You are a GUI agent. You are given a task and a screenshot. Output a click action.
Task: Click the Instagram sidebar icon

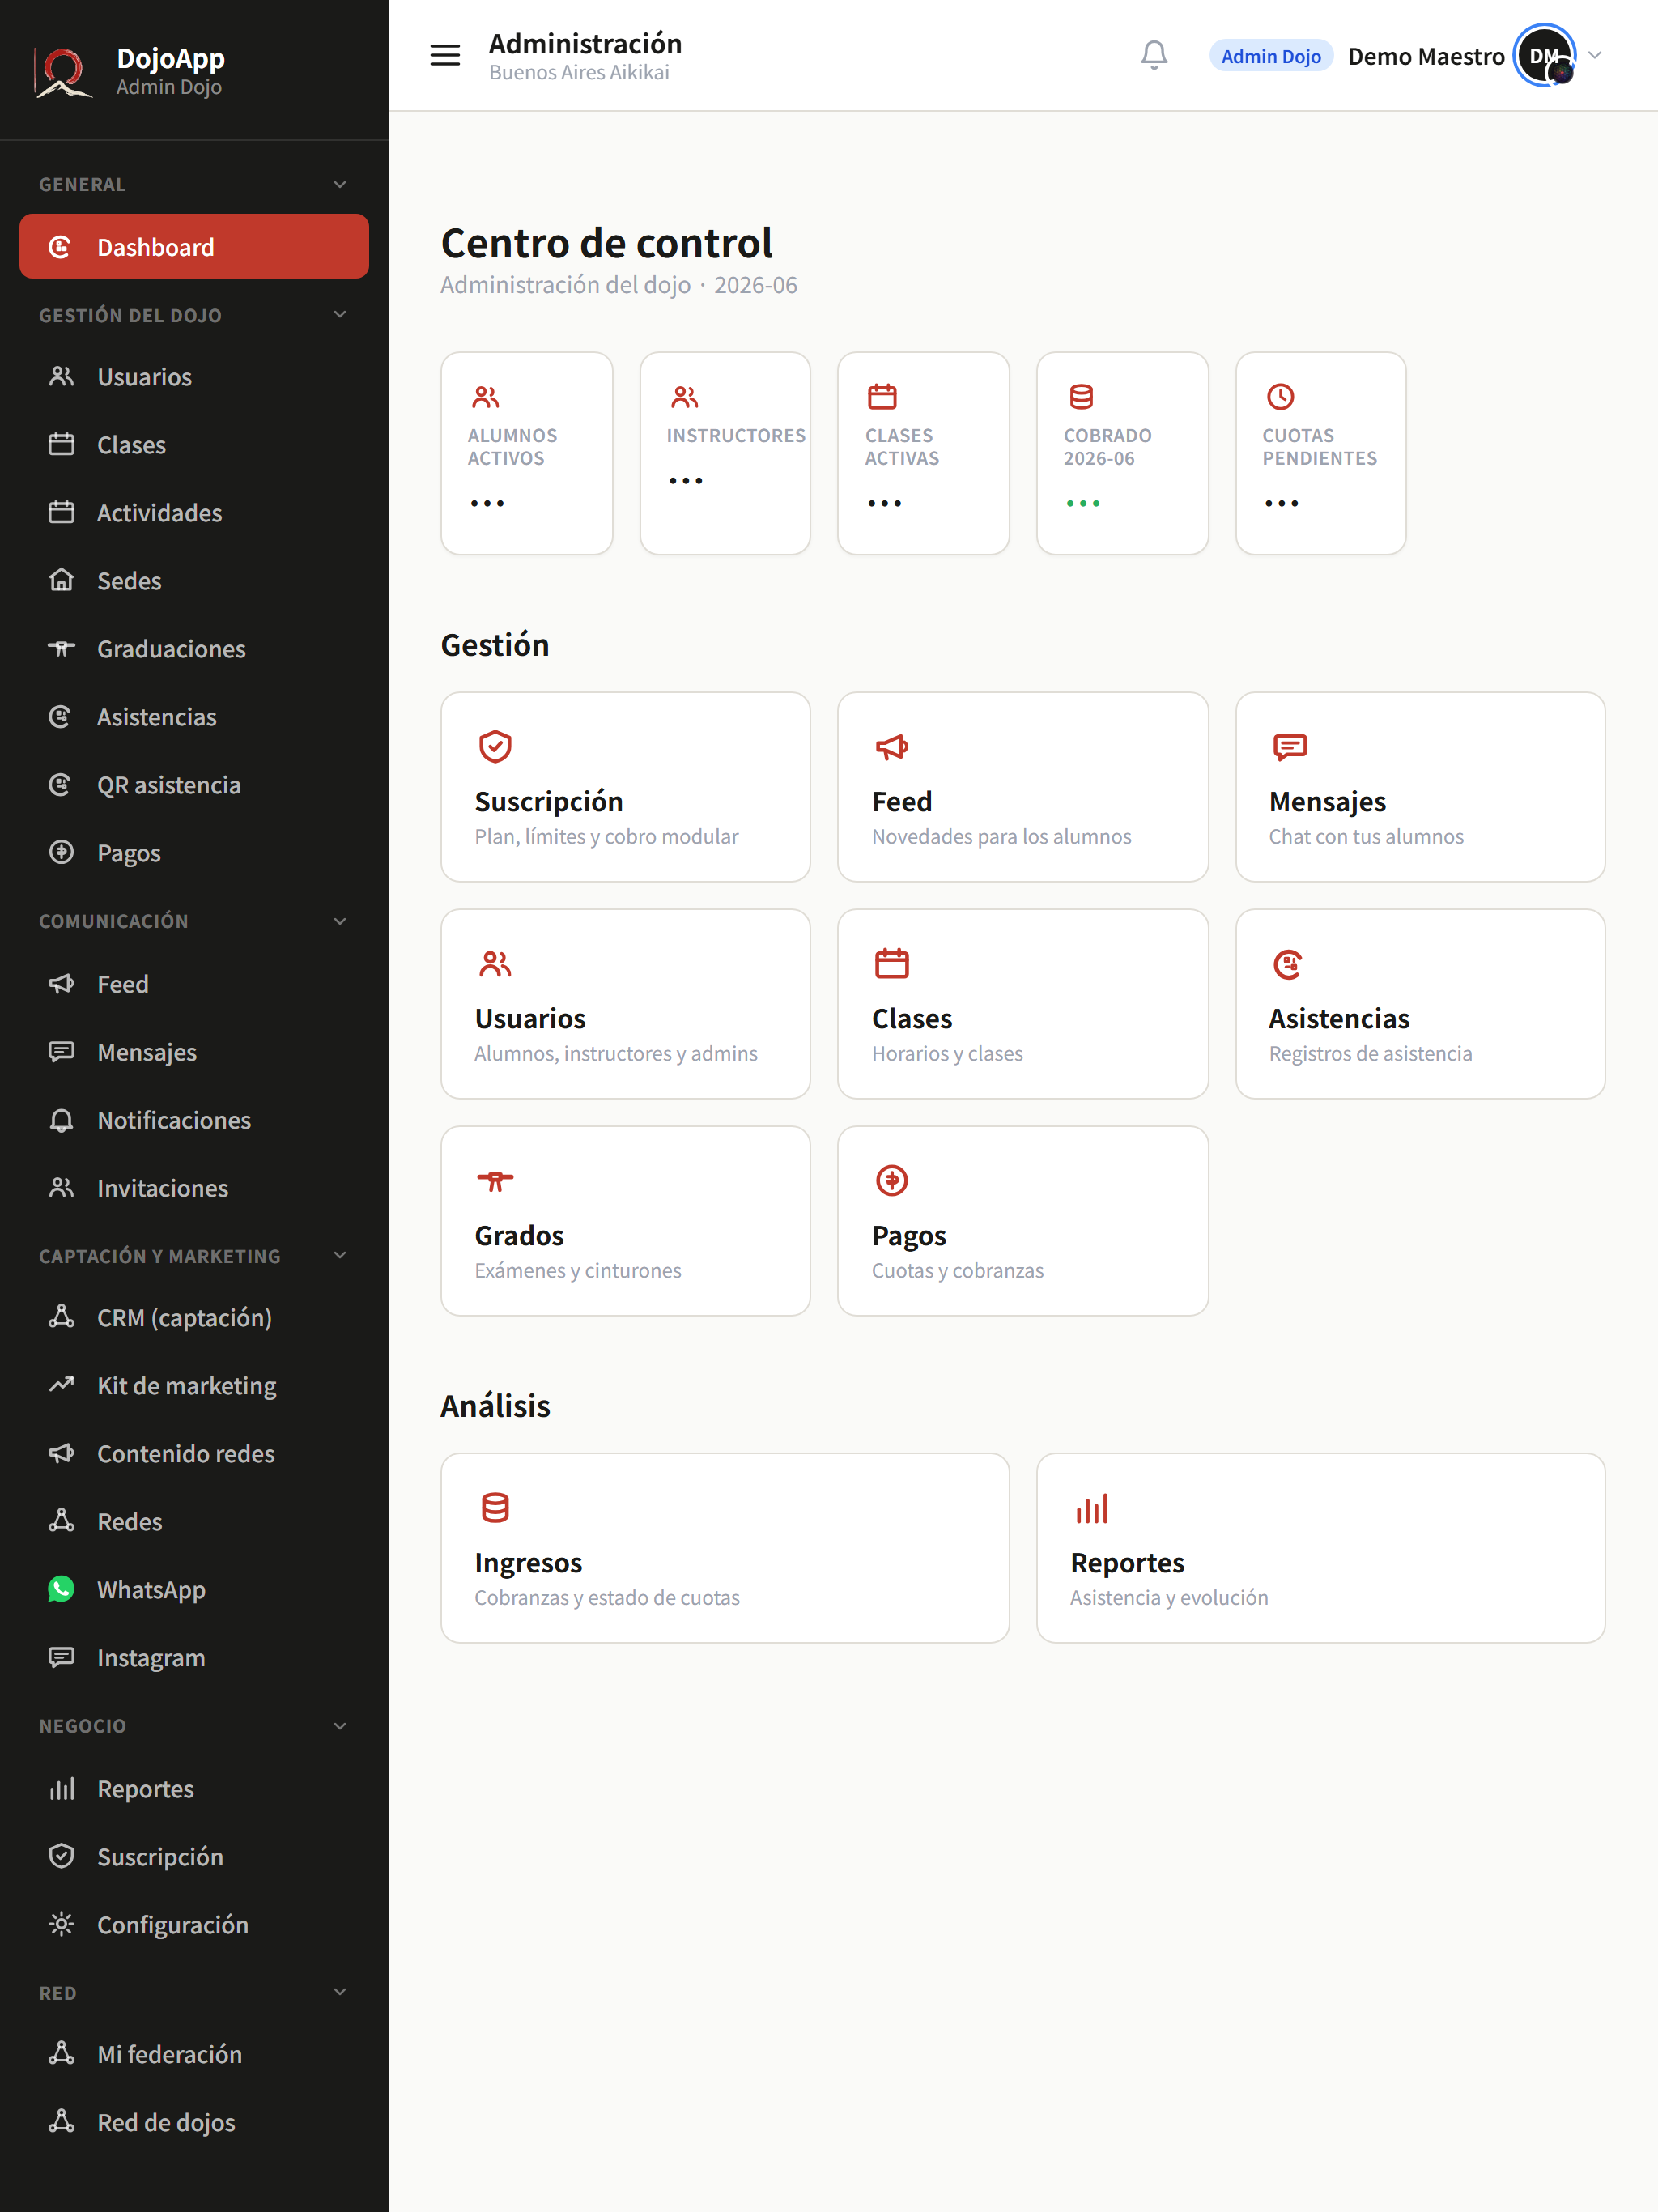(x=61, y=1656)
